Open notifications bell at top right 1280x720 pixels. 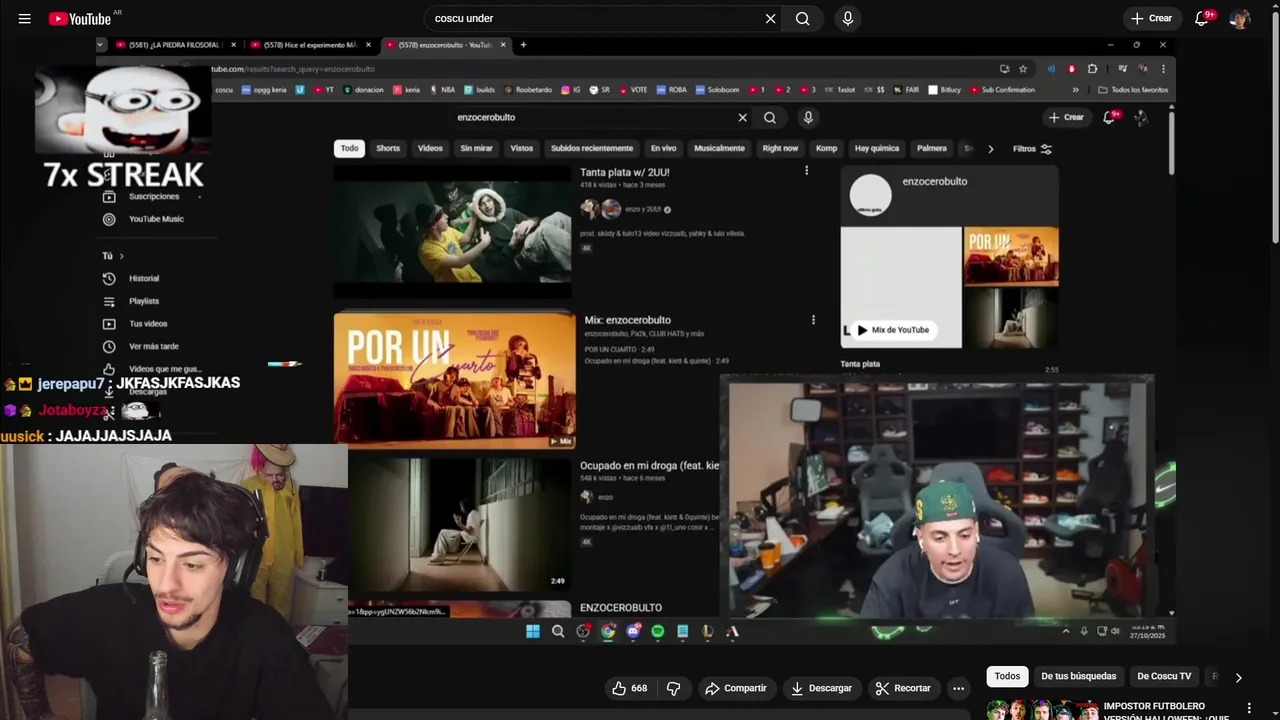tap(1202, 18)
